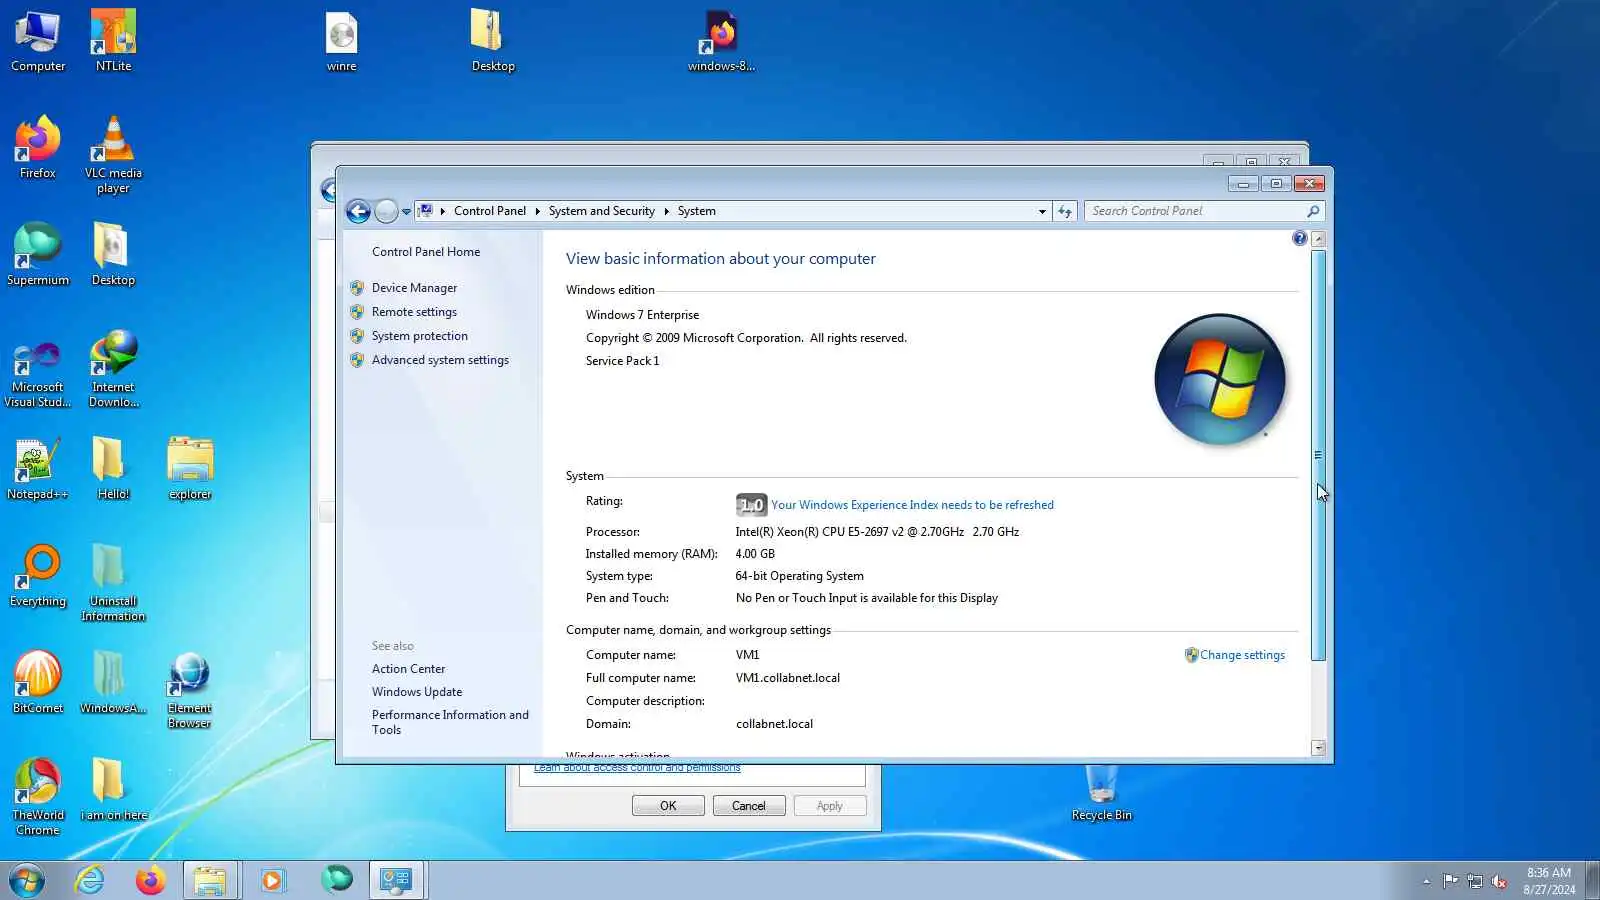Screen dimensions: 1600x900
Task: Go back using the Back arrow button
Action: pos(358,211)
